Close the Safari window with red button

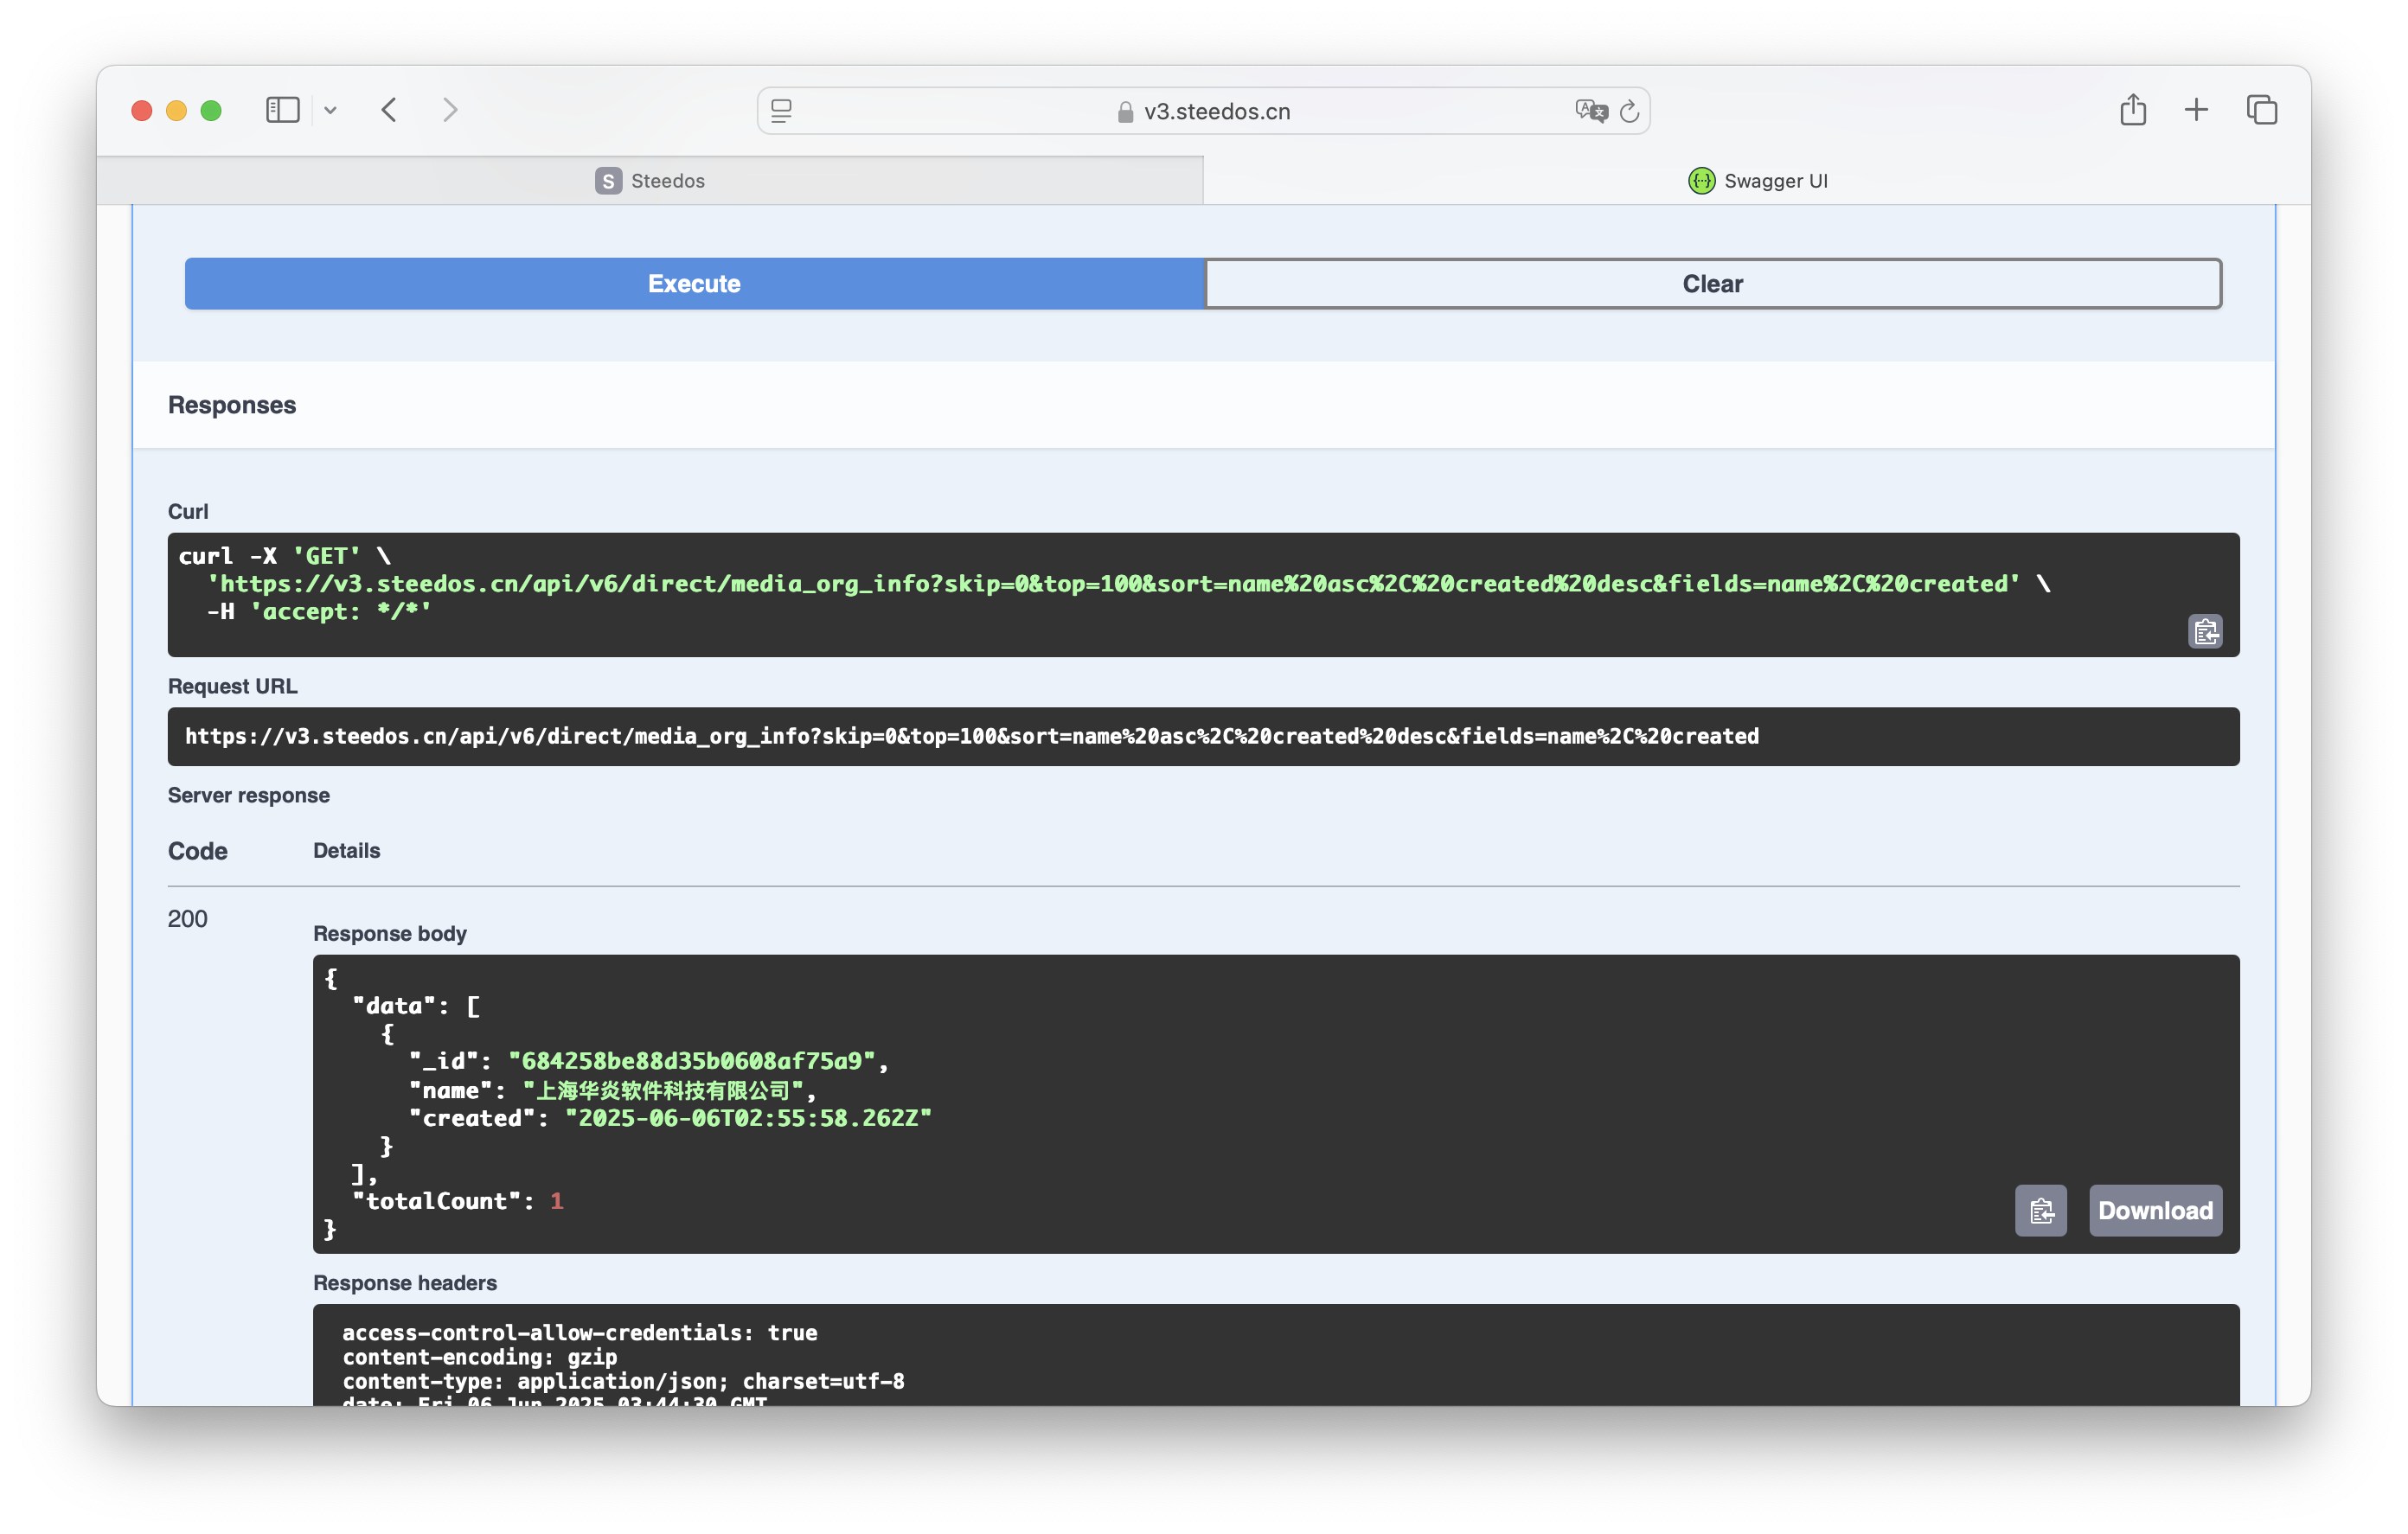142,110
